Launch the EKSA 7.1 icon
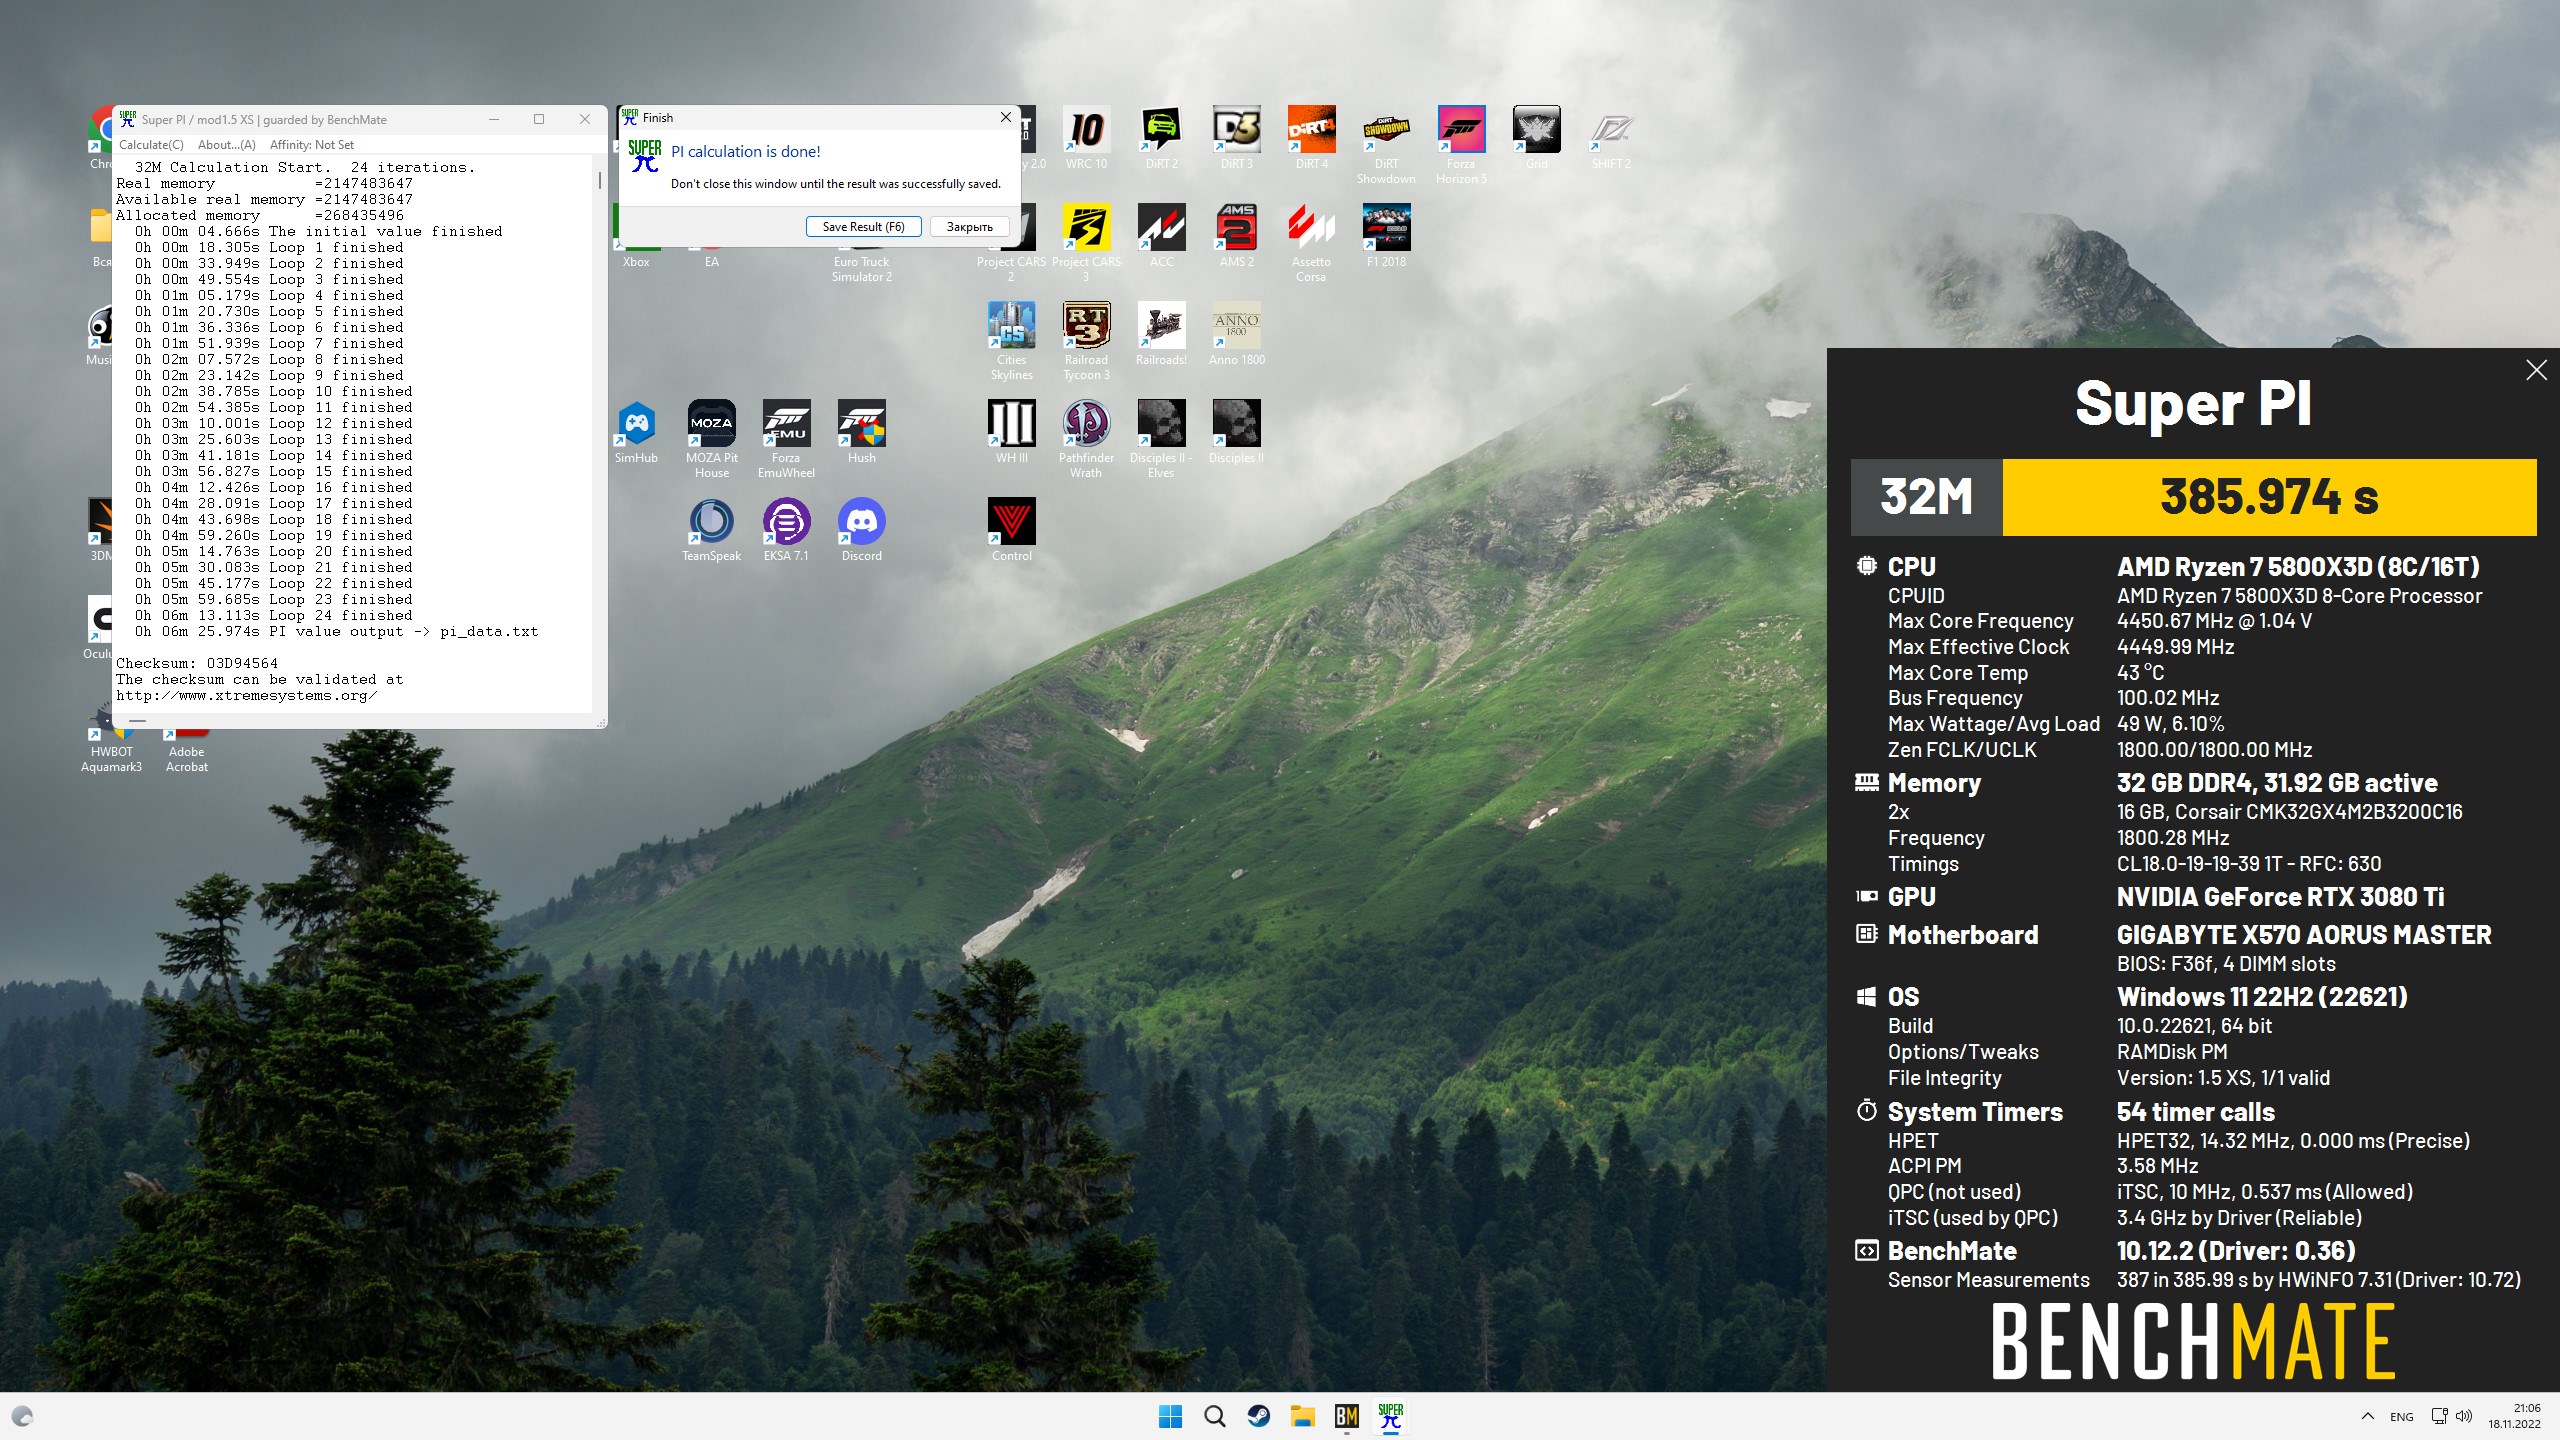2560x1440 pixels. [786, 530]
